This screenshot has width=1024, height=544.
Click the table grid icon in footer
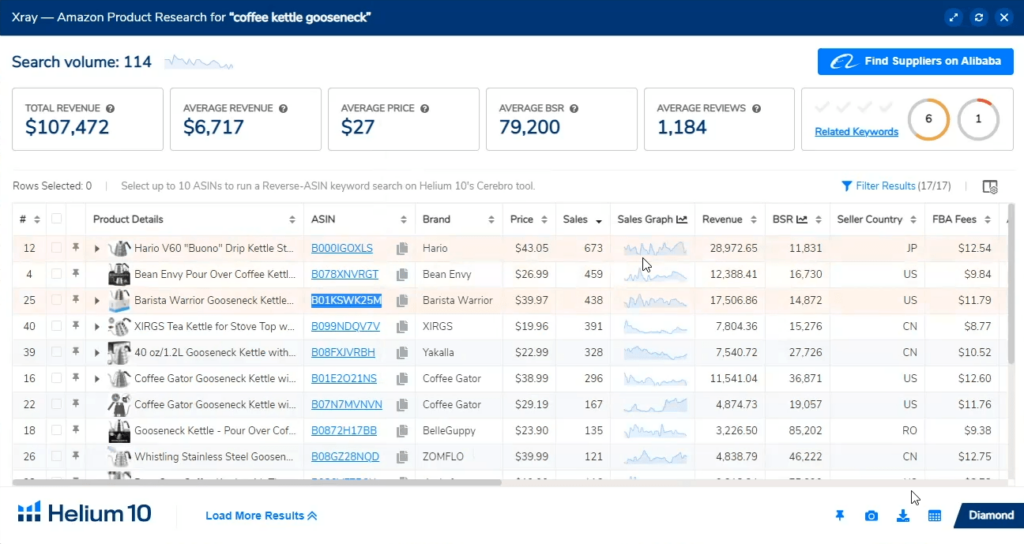(935, 516)
